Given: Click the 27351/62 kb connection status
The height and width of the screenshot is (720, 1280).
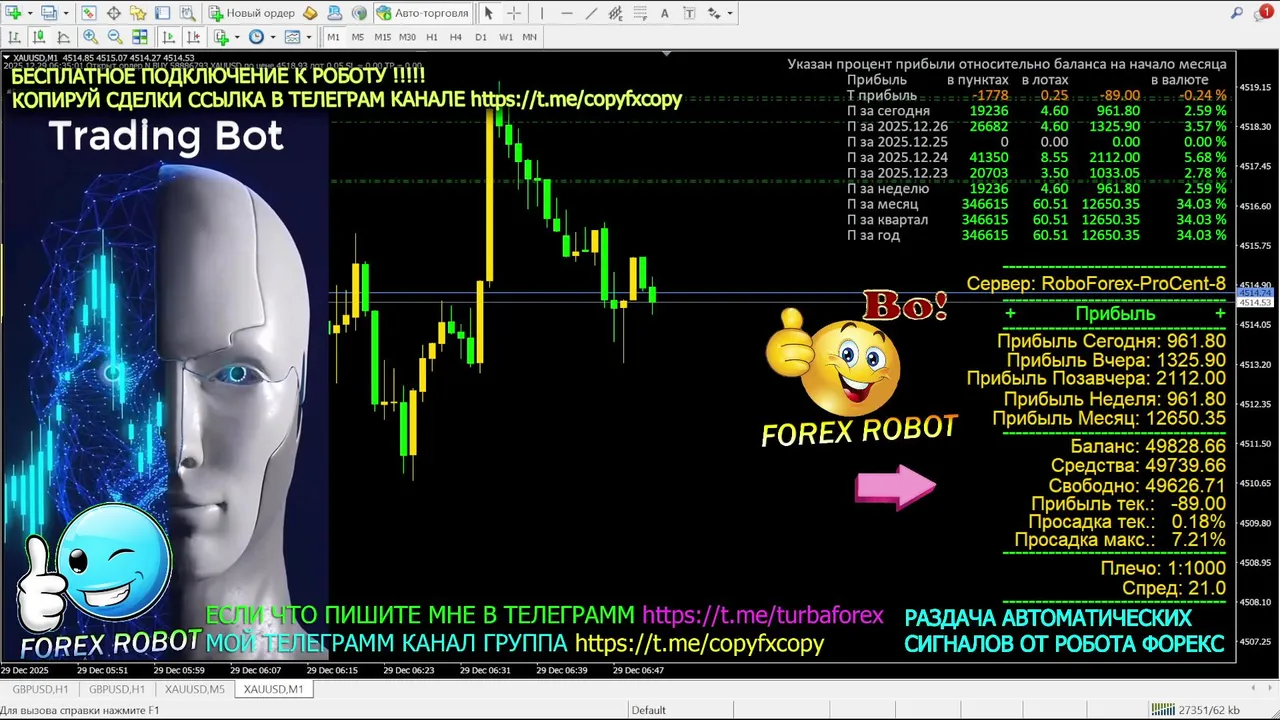Looking at the screenshot, I should [1195, 710].
